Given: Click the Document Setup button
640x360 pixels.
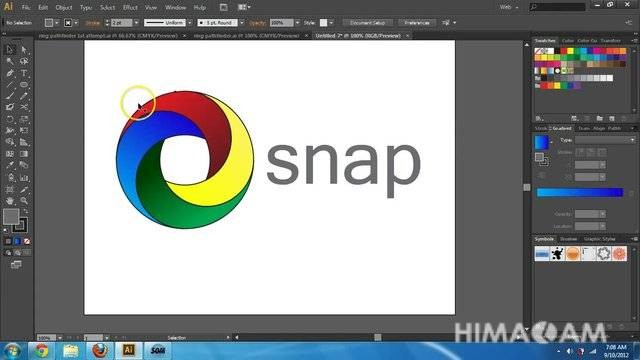Looking at the screenshot, I should tap(367, 23).
